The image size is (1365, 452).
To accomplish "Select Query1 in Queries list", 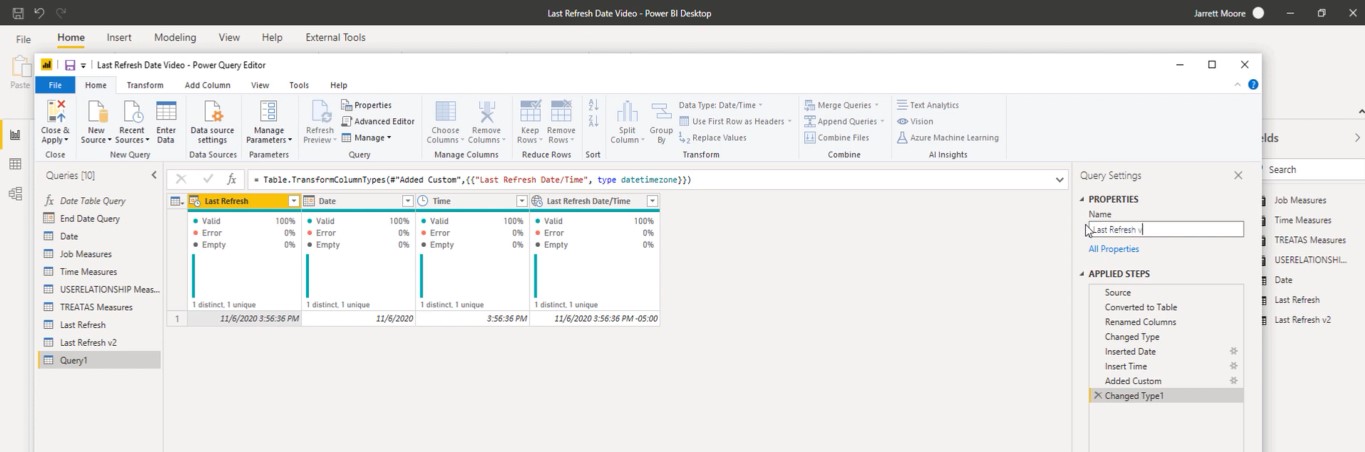I will [x=99, y=360].
